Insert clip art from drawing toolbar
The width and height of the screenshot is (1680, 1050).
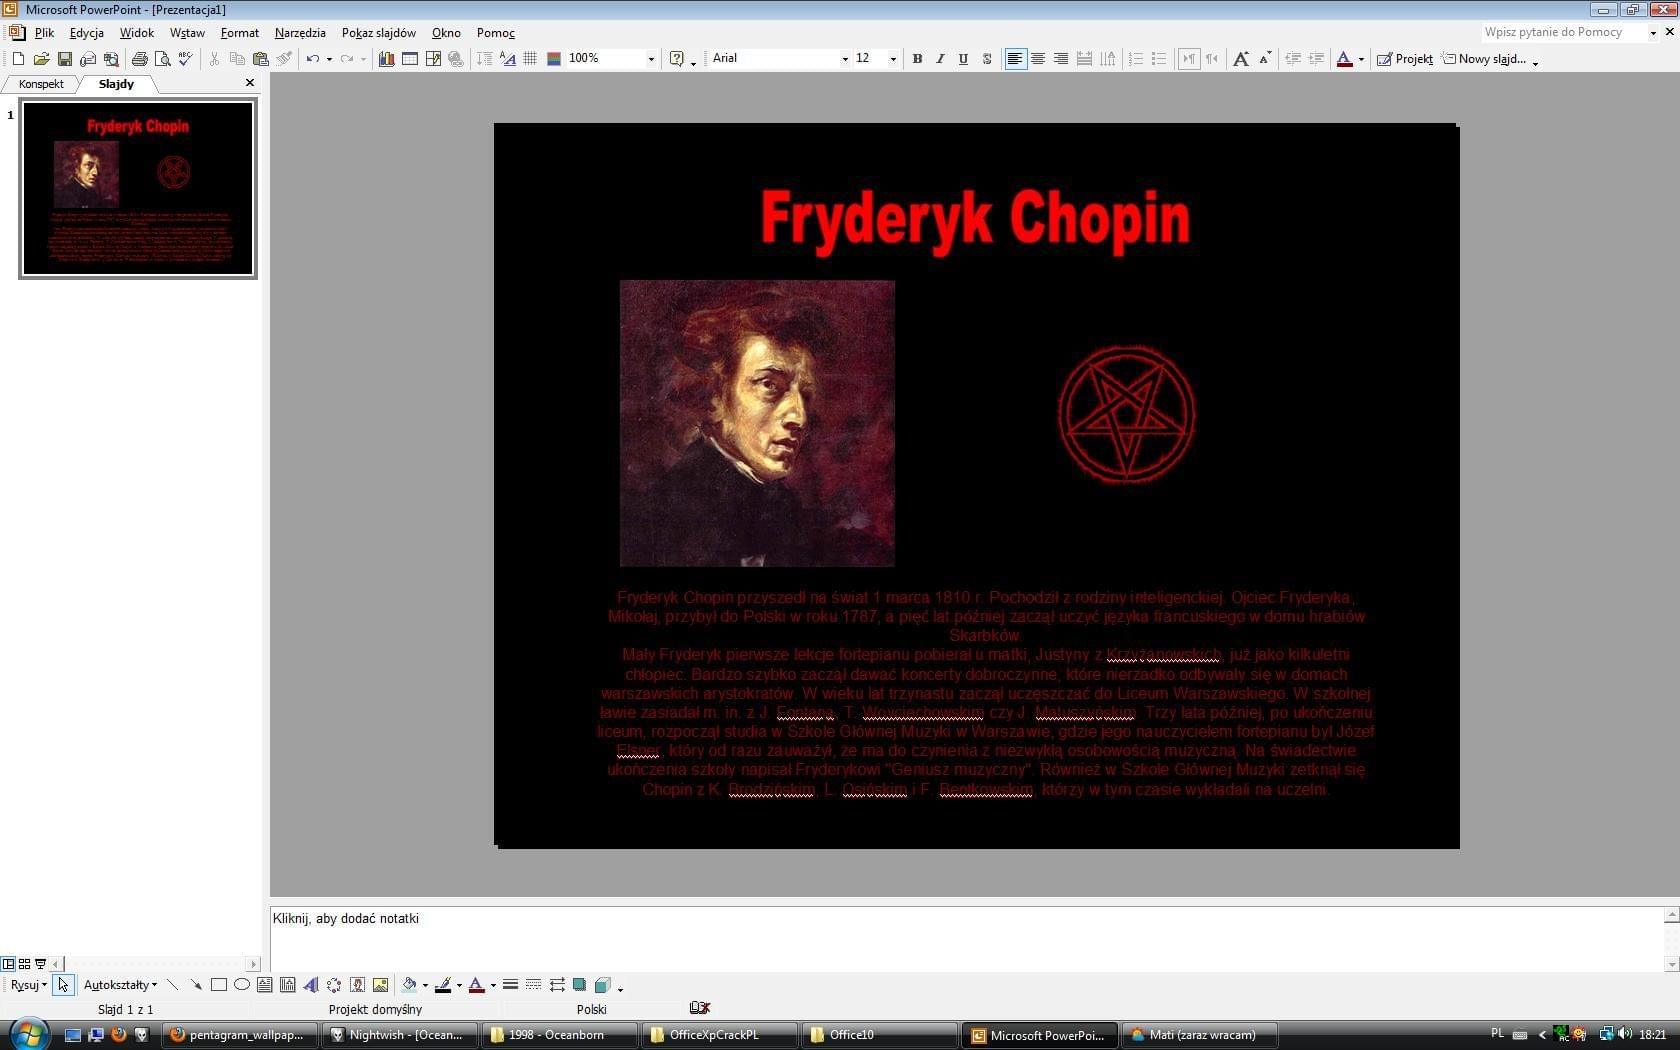[x=357, y=985]
